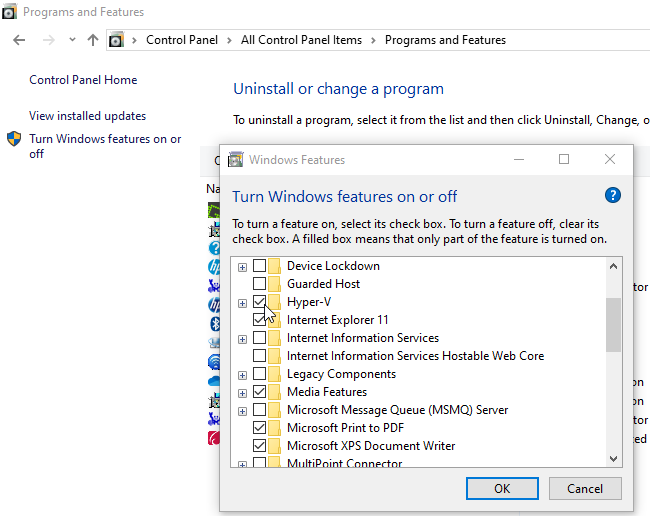Click the Hyper-V folder icon
Image resolution: width=650 pixels, height=516 pixels.
(x=274, y=302)
